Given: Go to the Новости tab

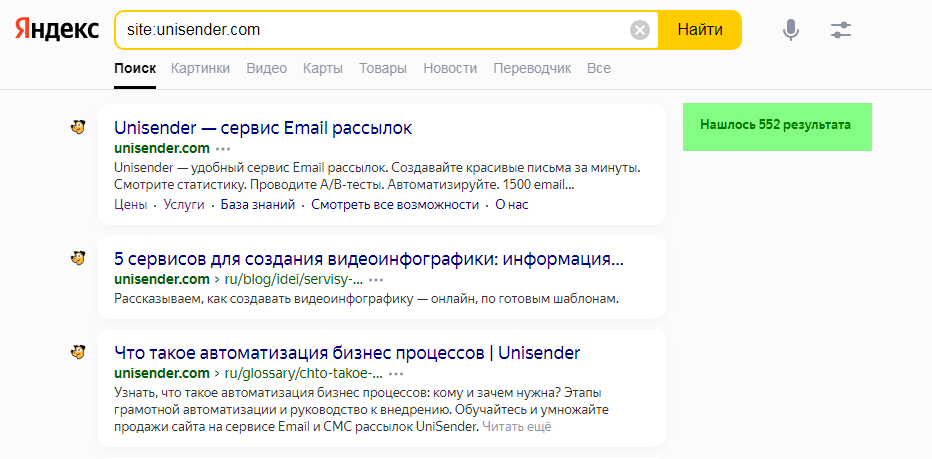Looking at the screenshot, I should coord(450,68).
